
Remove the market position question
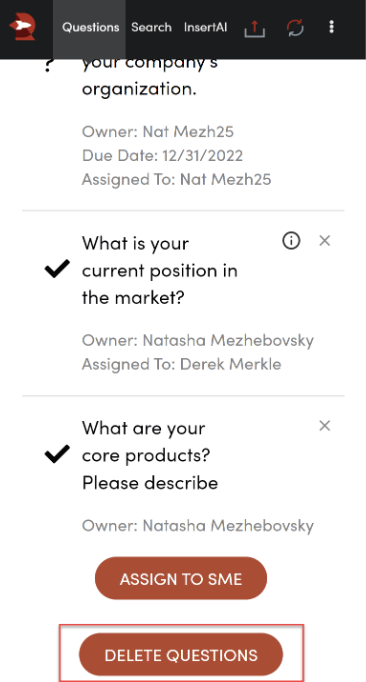[325, 241]
